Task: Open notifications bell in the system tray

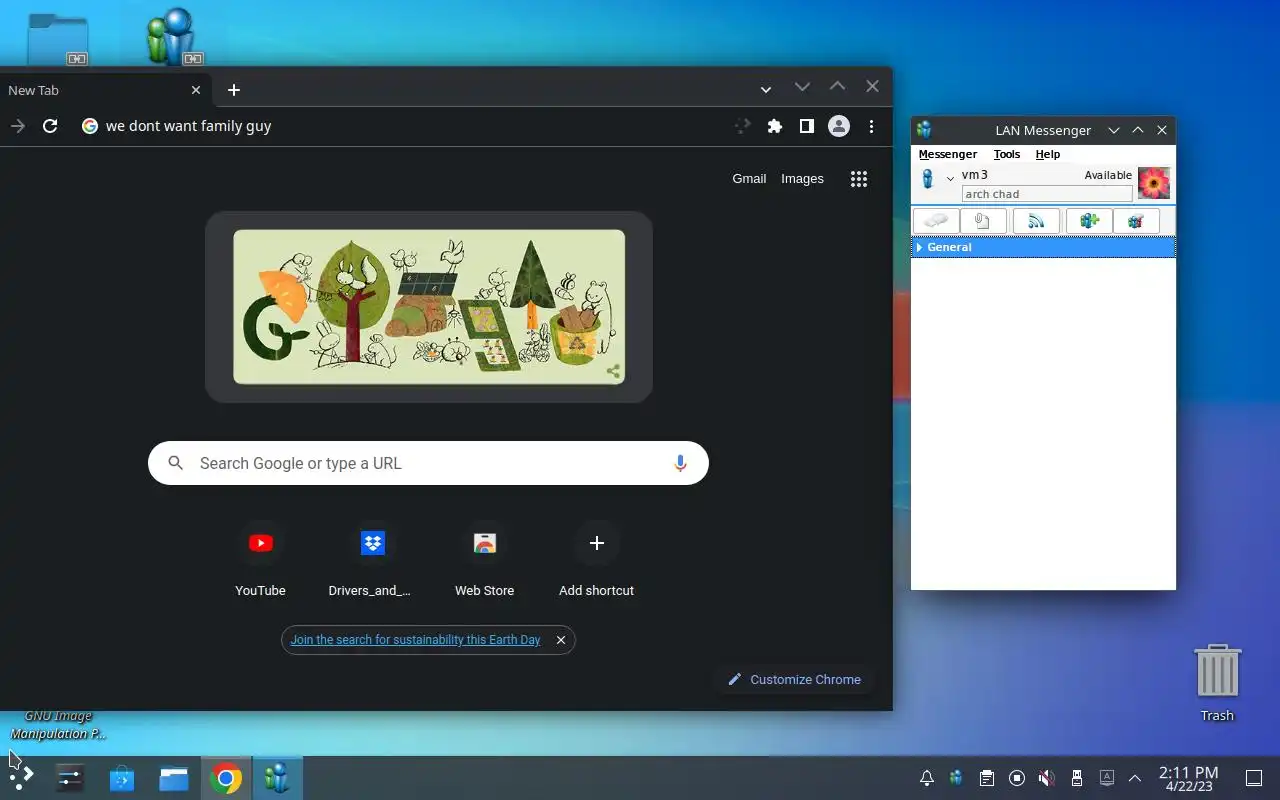Action: point(927,778)
